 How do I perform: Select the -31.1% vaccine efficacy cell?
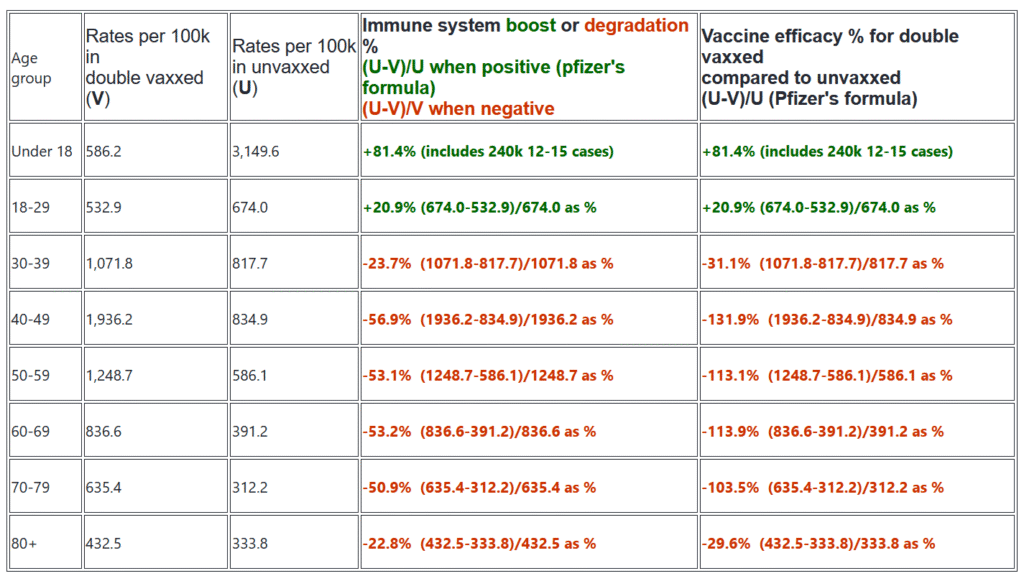click(857, 263)
